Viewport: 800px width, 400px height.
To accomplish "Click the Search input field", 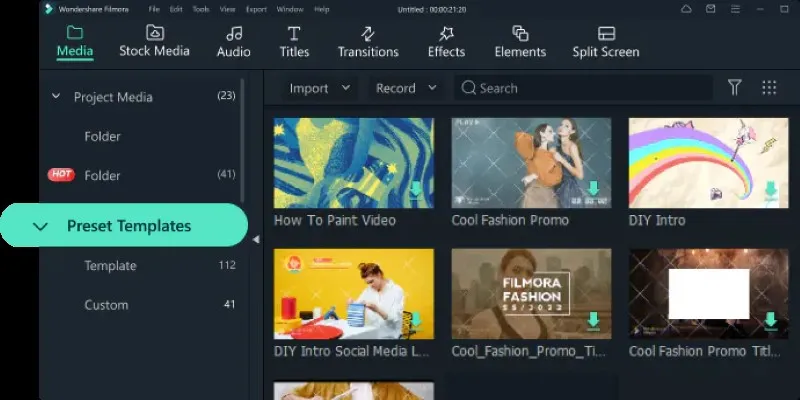I will click(583, 88).
